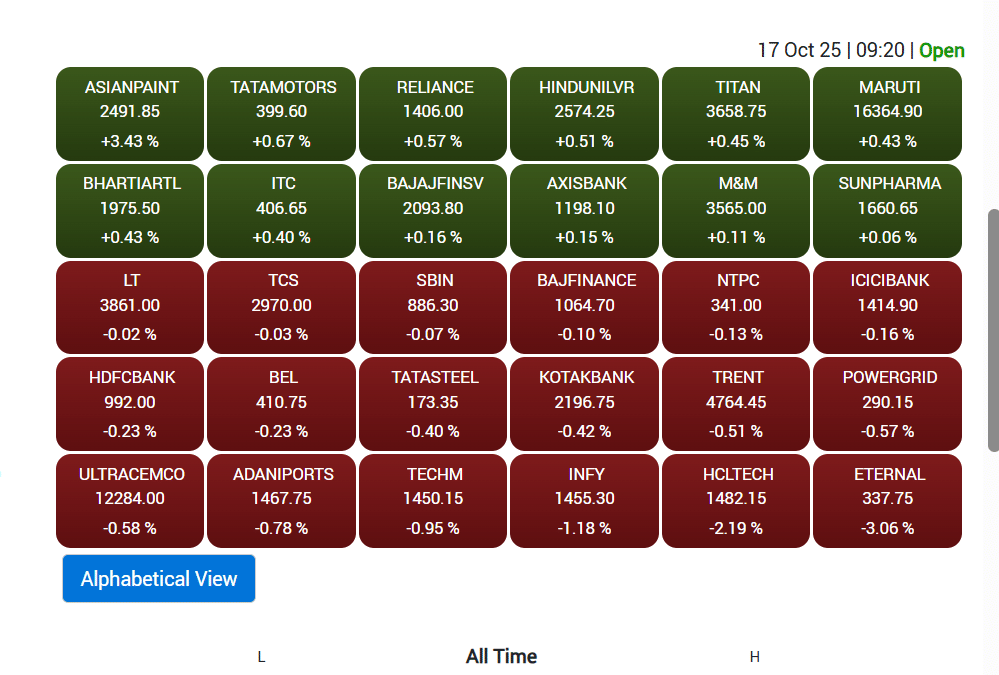This screenshot has width=999, height=675.
Task: Click the All Time range label
Action: (501, 657)
